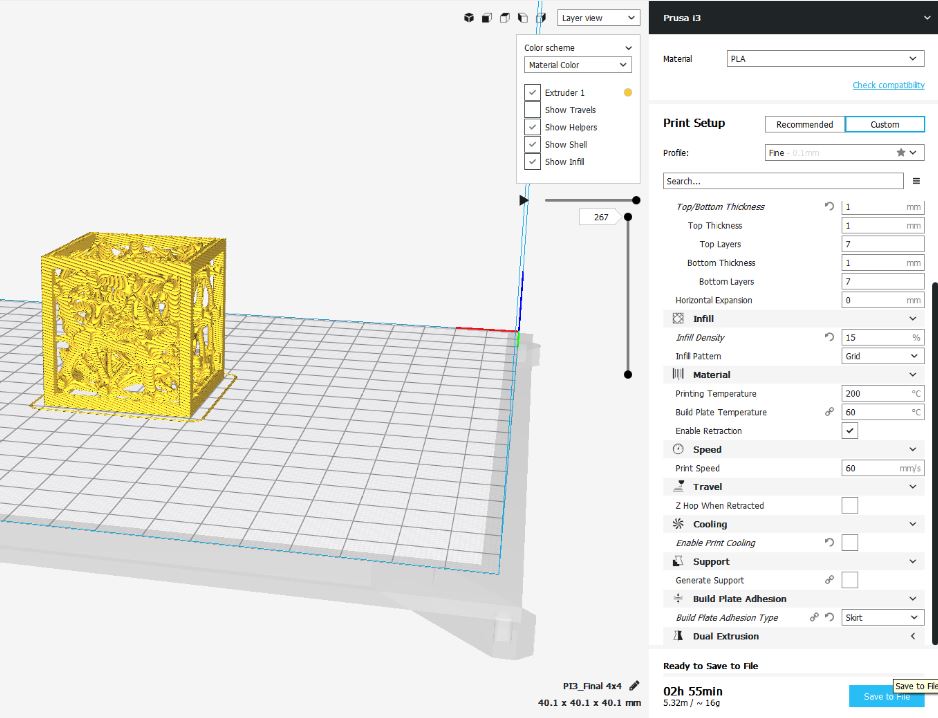Switch camera to left side view
Viewport: 938px width, 718px height.
tap(523, 18)
